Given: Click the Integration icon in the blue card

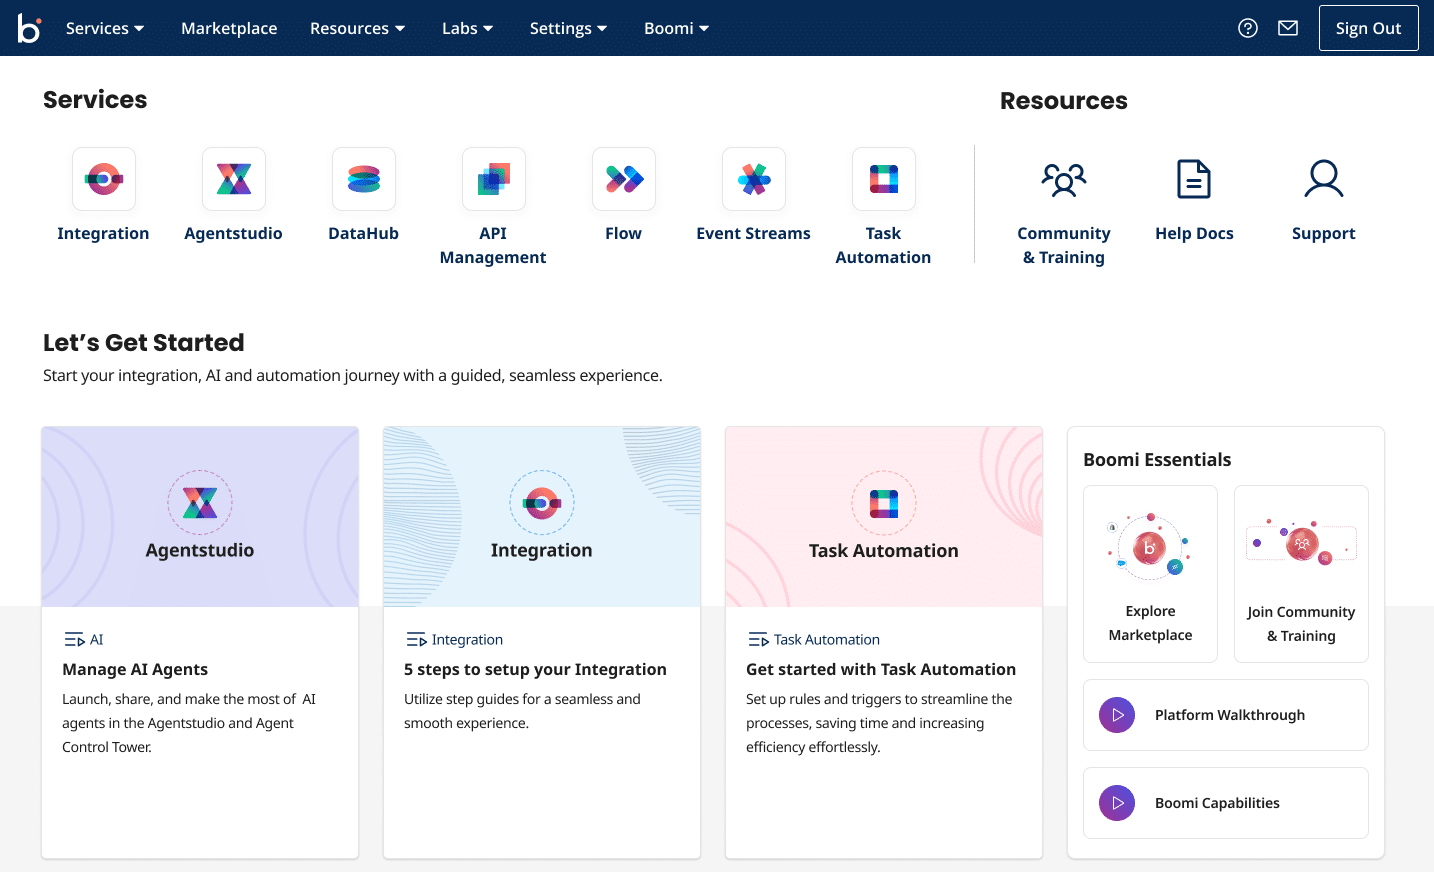Looking at the screenshot, I should 542,503.
